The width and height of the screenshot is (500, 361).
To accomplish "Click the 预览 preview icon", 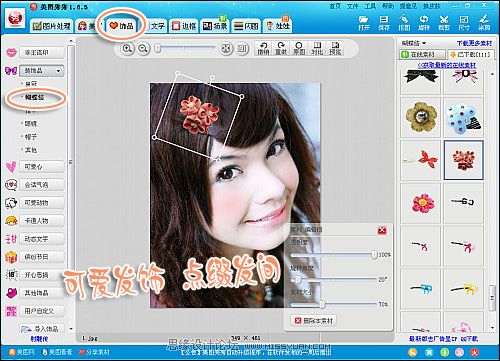I will [x=335, y=49].
